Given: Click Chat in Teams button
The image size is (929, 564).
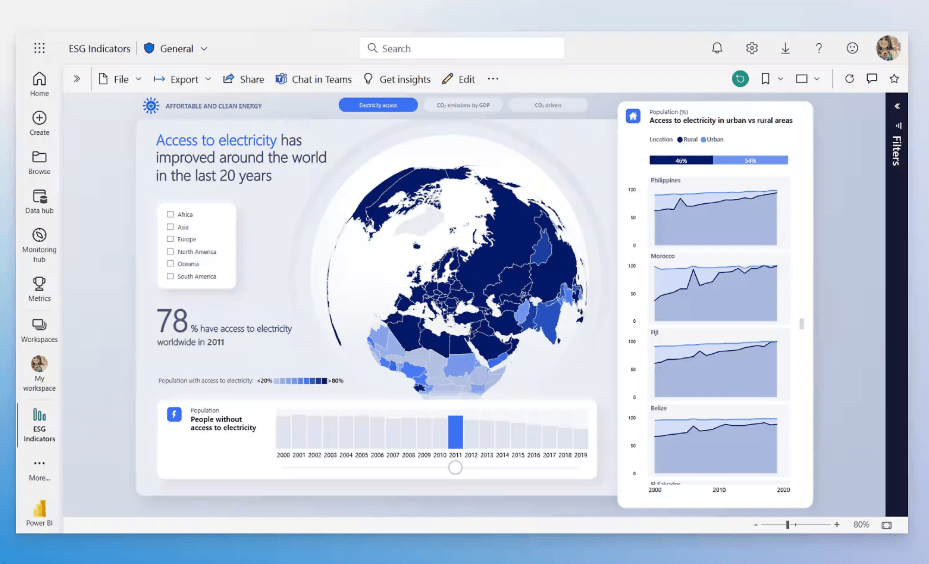Looking at the screenshot, I should pos(313,79).
